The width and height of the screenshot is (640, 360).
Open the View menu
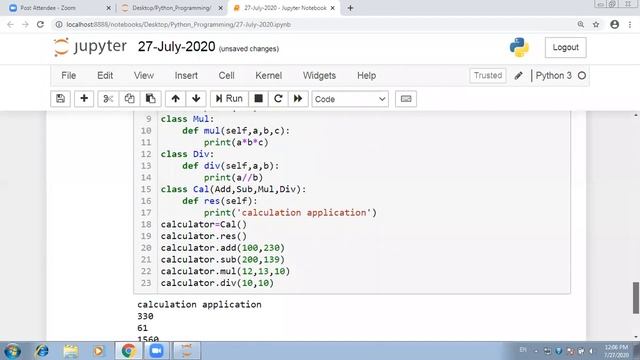click(144, 76)
